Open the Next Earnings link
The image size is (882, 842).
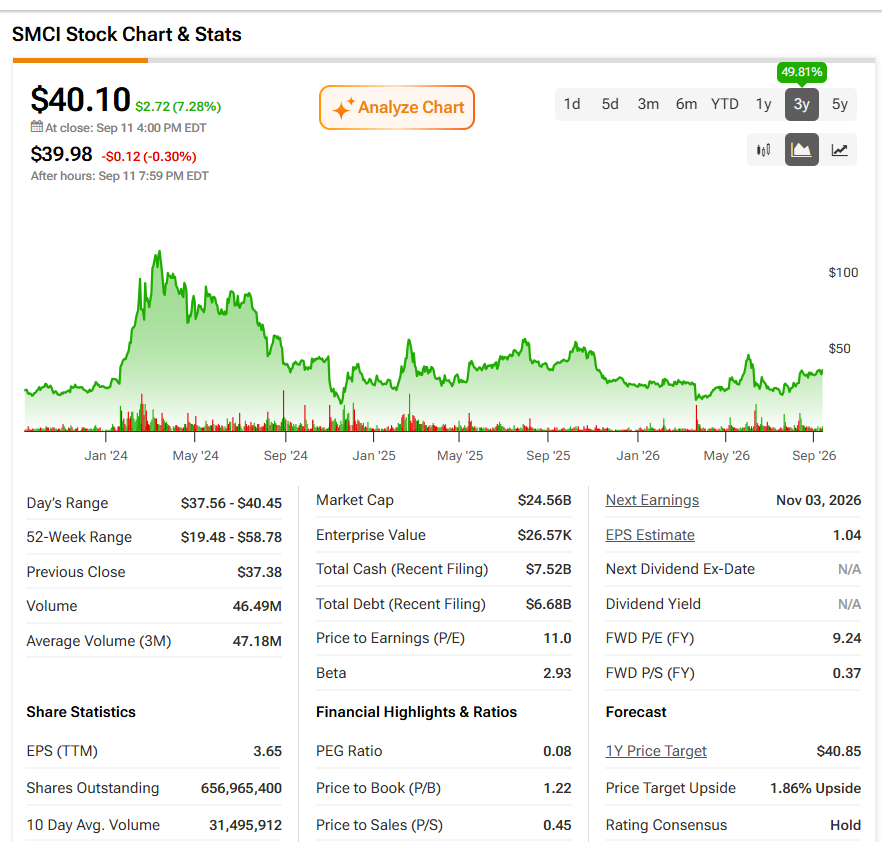click(x=652, y=500)
